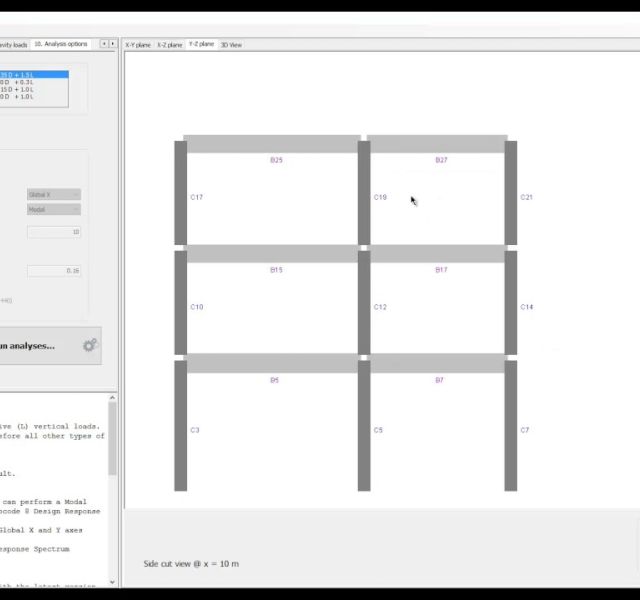
Task: Click the left tab-scroll arrow
Action: point(104,43)
